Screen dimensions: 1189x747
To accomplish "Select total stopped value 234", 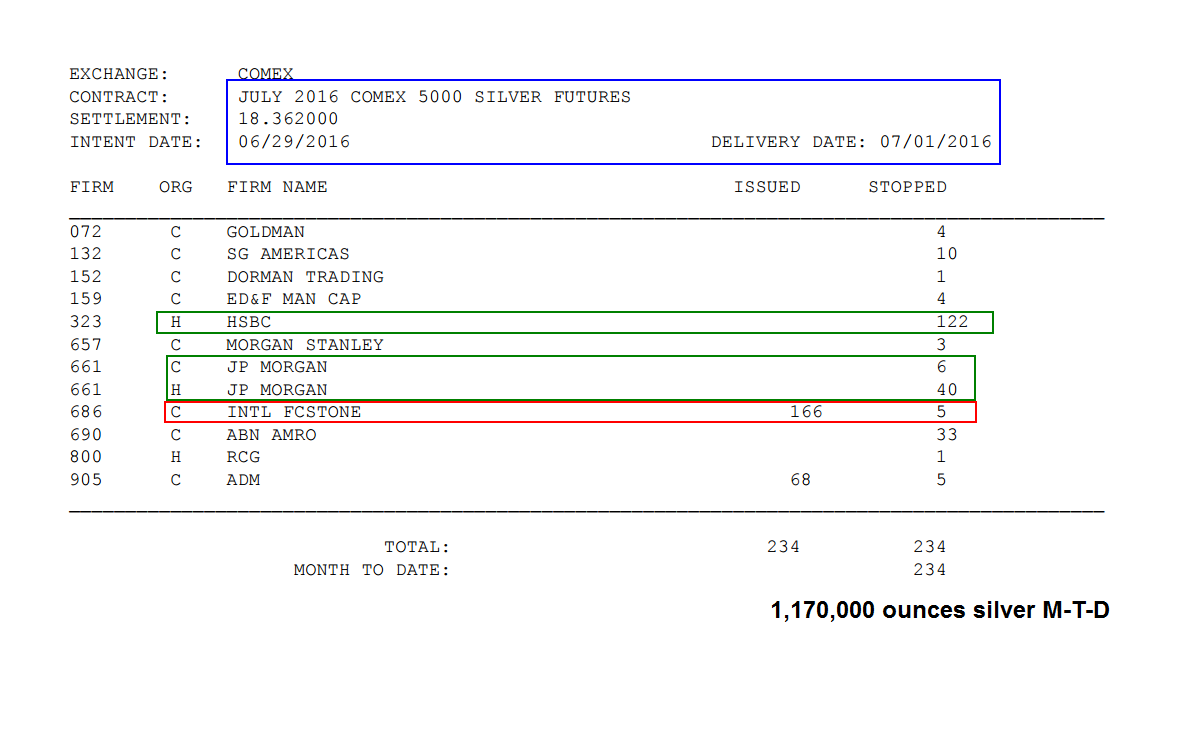I will [x=930, y=547].
